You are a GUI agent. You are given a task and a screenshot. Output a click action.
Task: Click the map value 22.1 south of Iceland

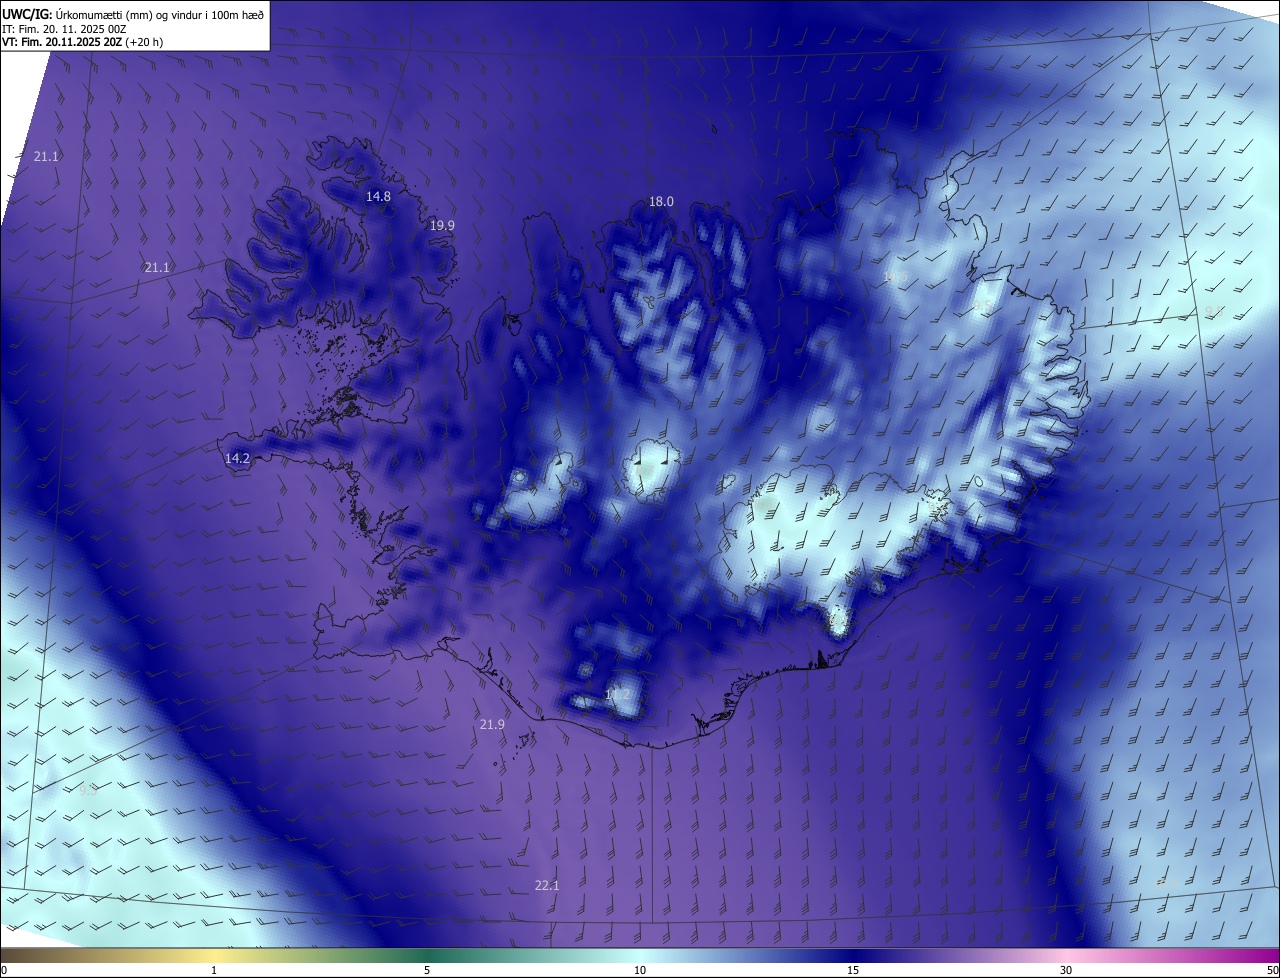[x=547, y=886]
